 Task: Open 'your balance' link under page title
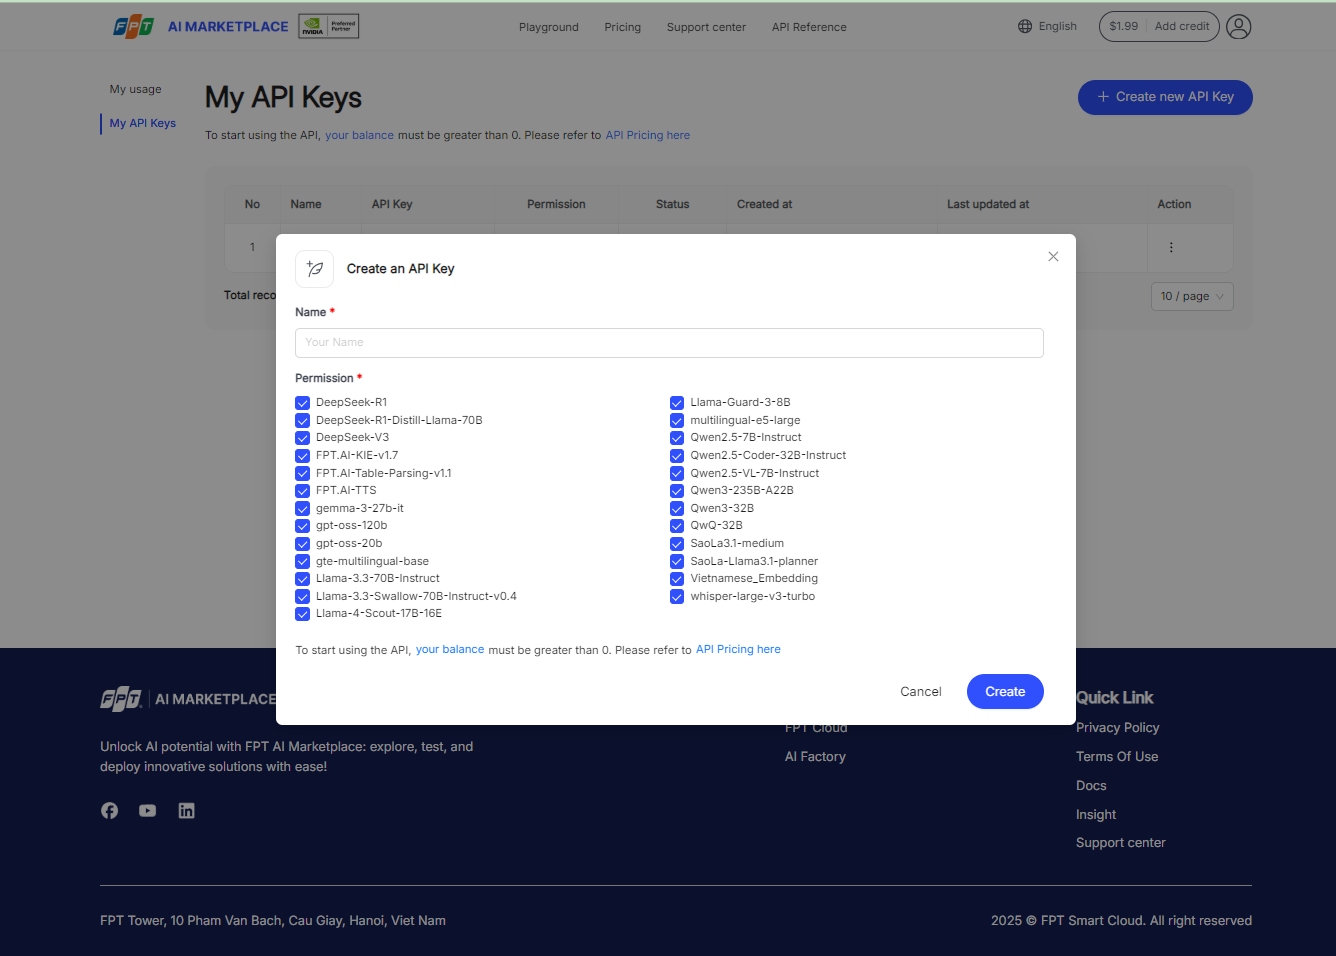(359, 136)
